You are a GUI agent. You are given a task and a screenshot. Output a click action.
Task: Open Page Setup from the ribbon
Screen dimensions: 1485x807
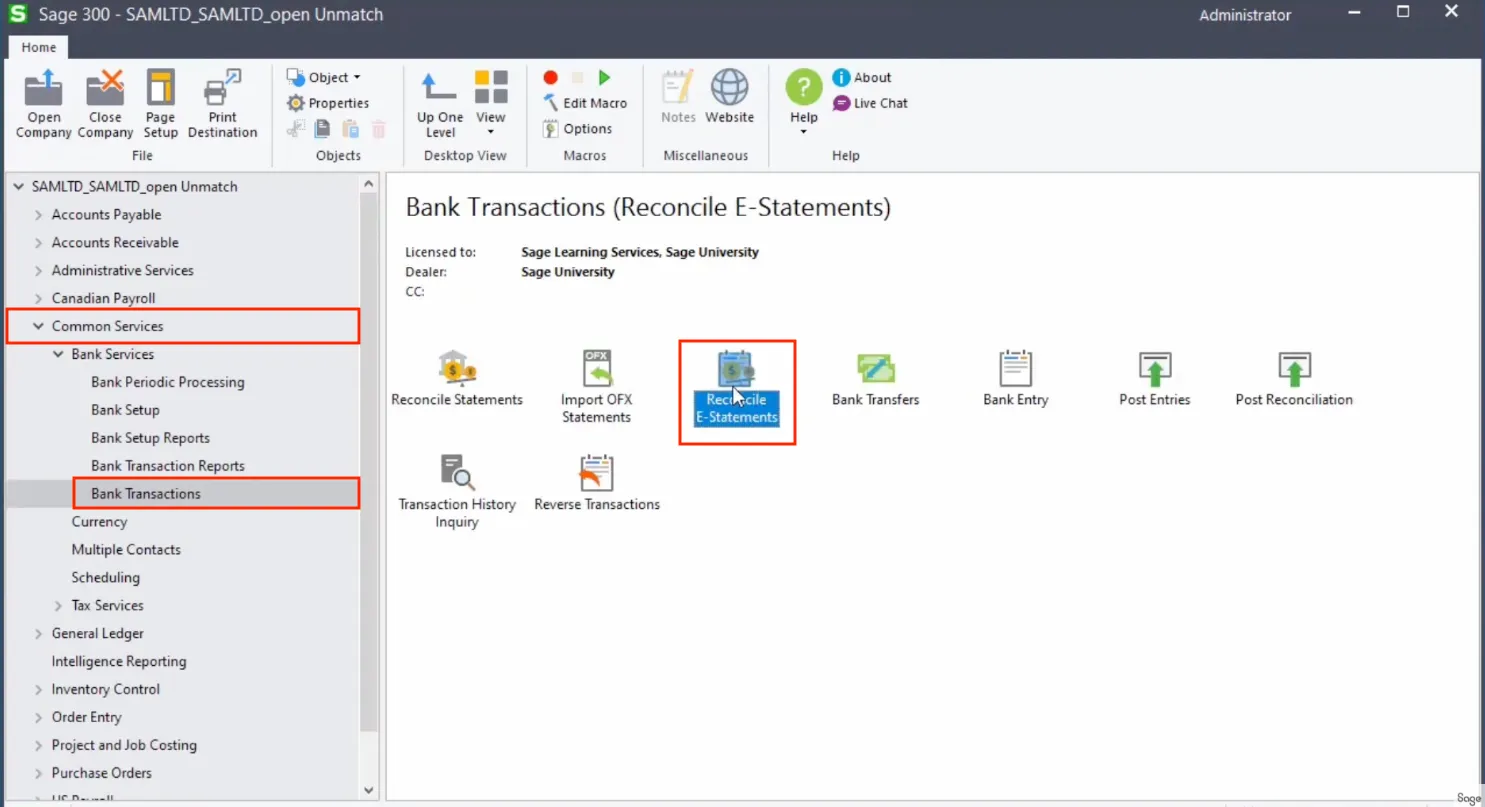(160, 104)
